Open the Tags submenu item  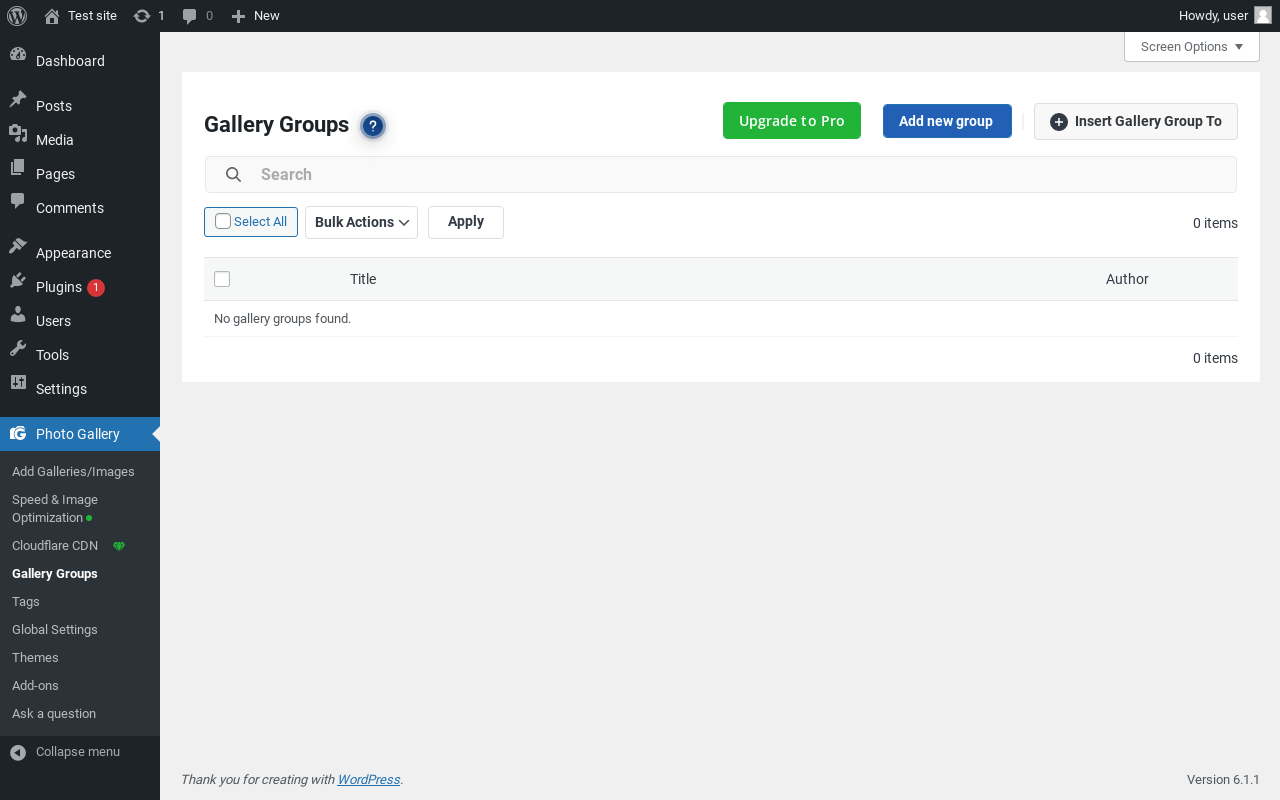(x=26, y=602)
